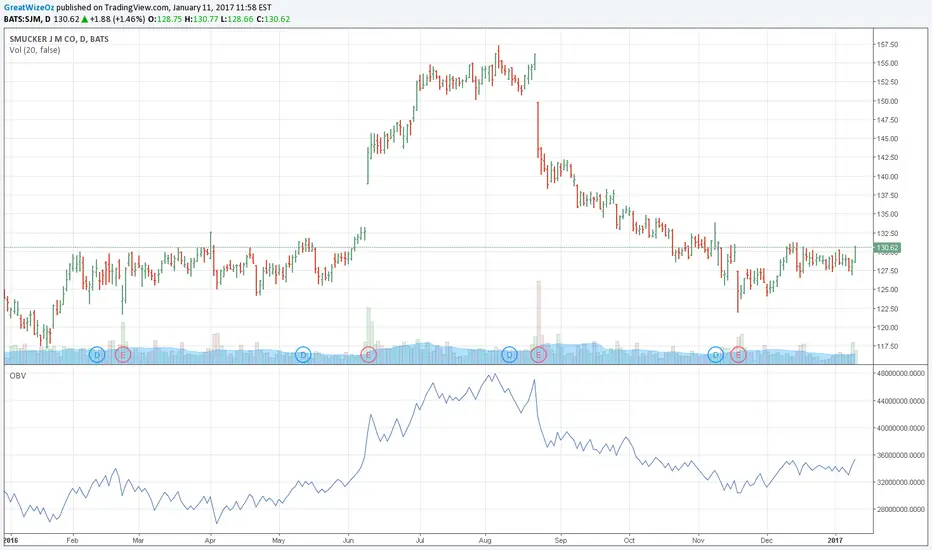Click the 48000000.0000 OBV axis label

coord(900,373)
